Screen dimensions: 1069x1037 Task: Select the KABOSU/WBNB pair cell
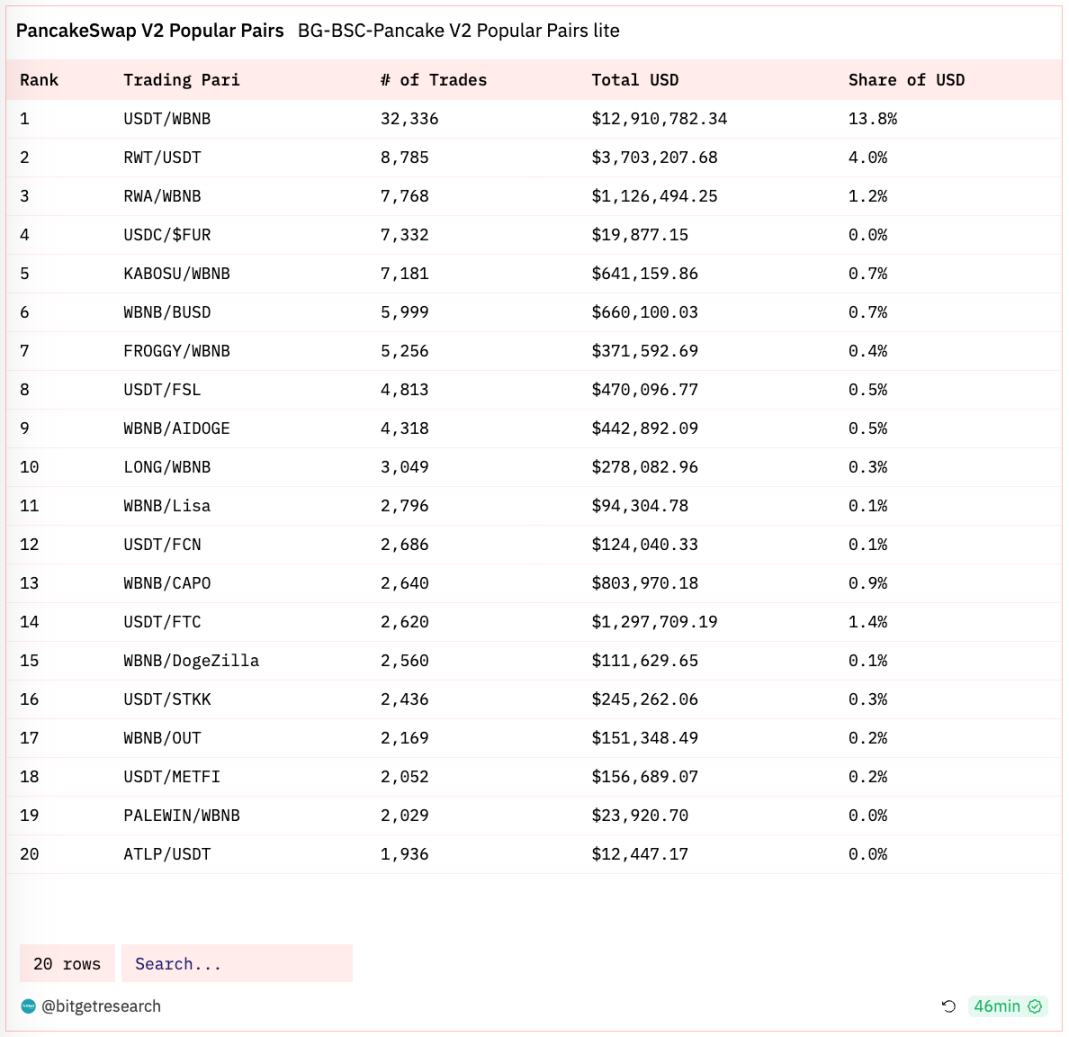177,273
